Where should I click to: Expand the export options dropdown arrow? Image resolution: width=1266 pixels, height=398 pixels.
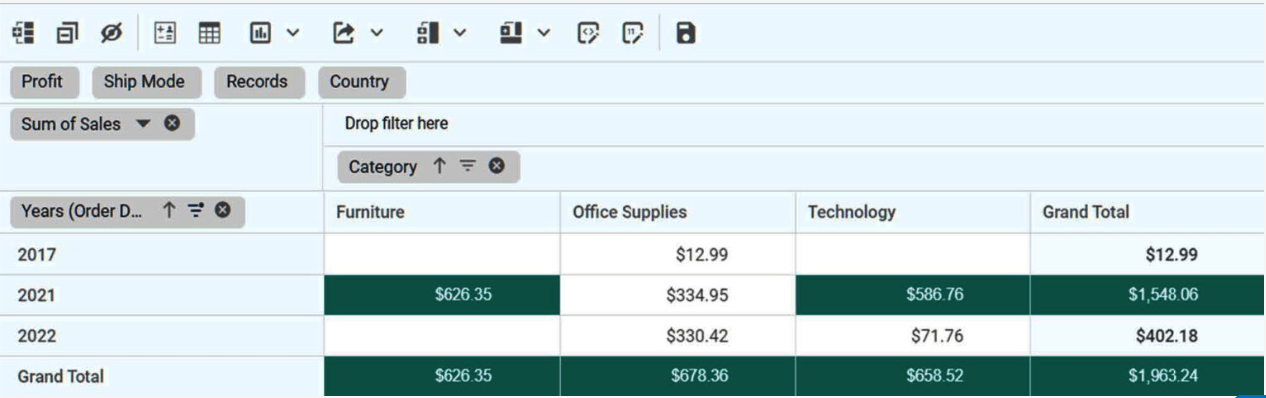pyautogui.click(x=377, y=33)
